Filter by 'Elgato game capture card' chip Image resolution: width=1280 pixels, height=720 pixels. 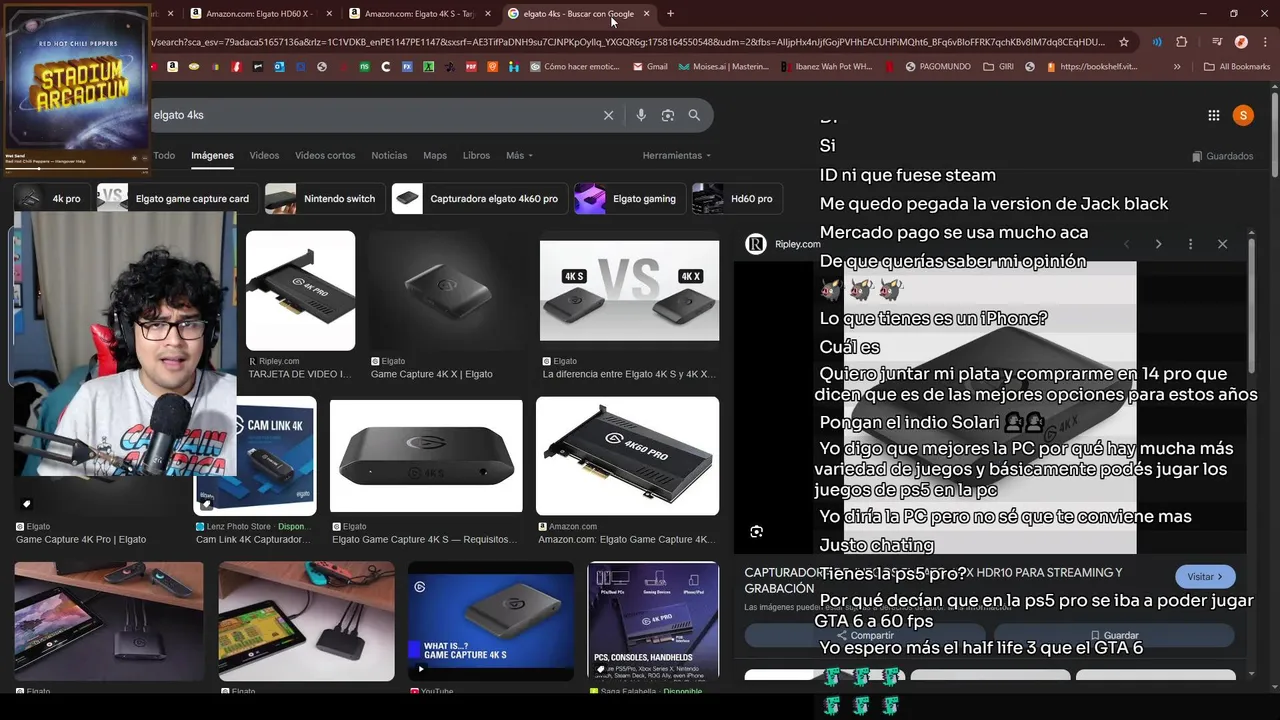tap(177, 198)
